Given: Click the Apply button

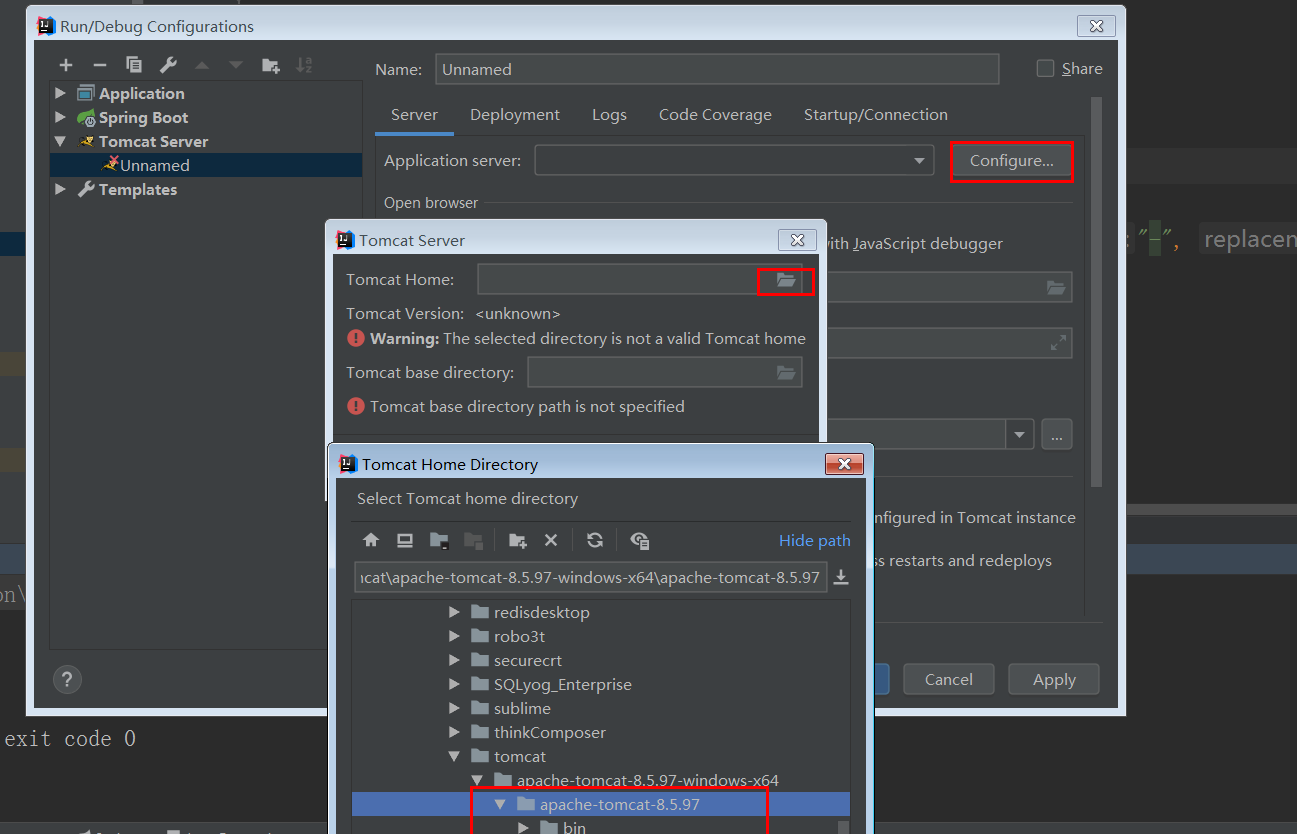Looking at the screenshot, I should 1054,679.
